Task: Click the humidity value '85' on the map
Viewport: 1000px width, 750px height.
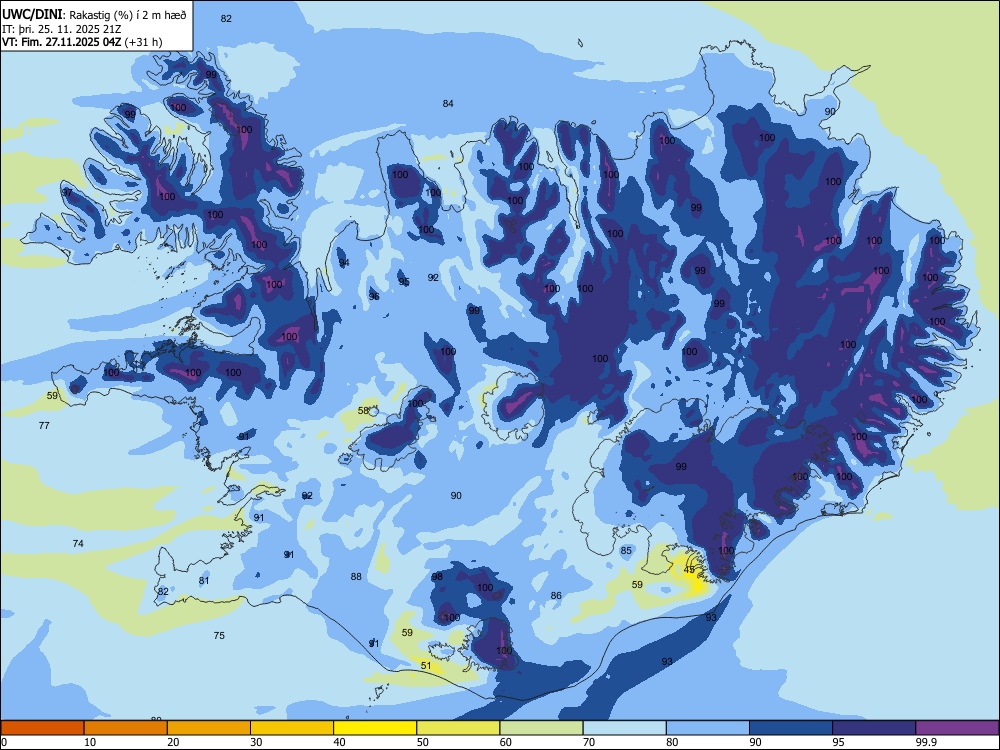Action: coord(626,550)
